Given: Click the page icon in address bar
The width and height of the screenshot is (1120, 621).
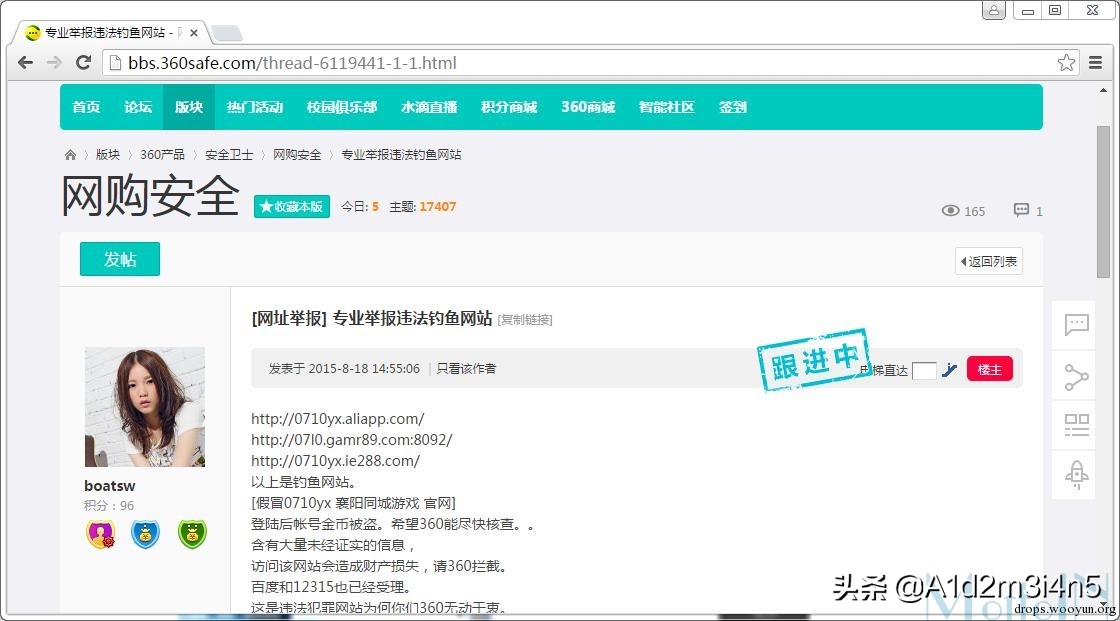Looking at the screenshot, I should coord(114,63).
